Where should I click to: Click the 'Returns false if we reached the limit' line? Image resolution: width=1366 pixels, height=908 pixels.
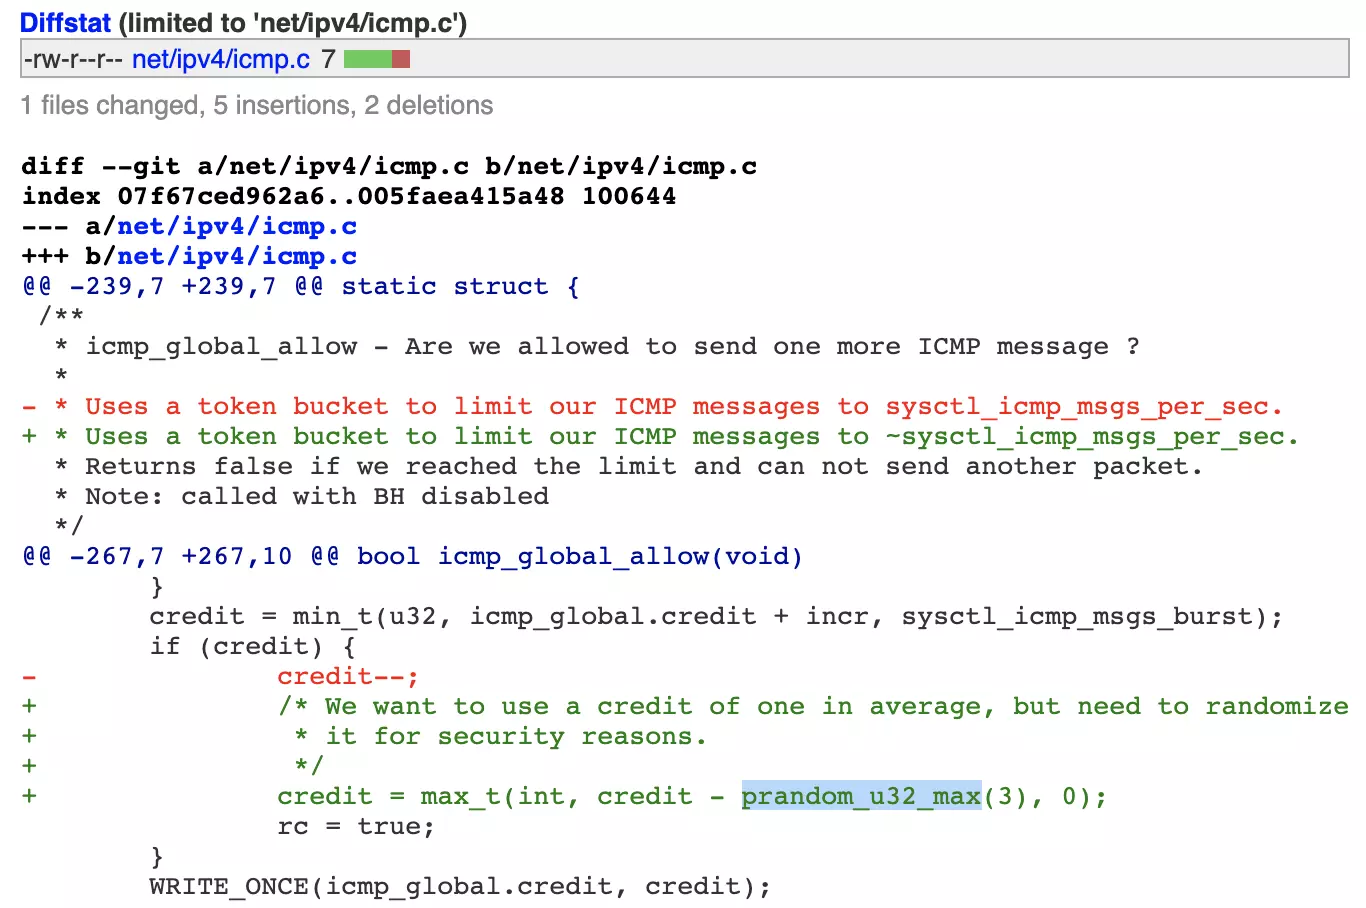[x=628, y=466]
